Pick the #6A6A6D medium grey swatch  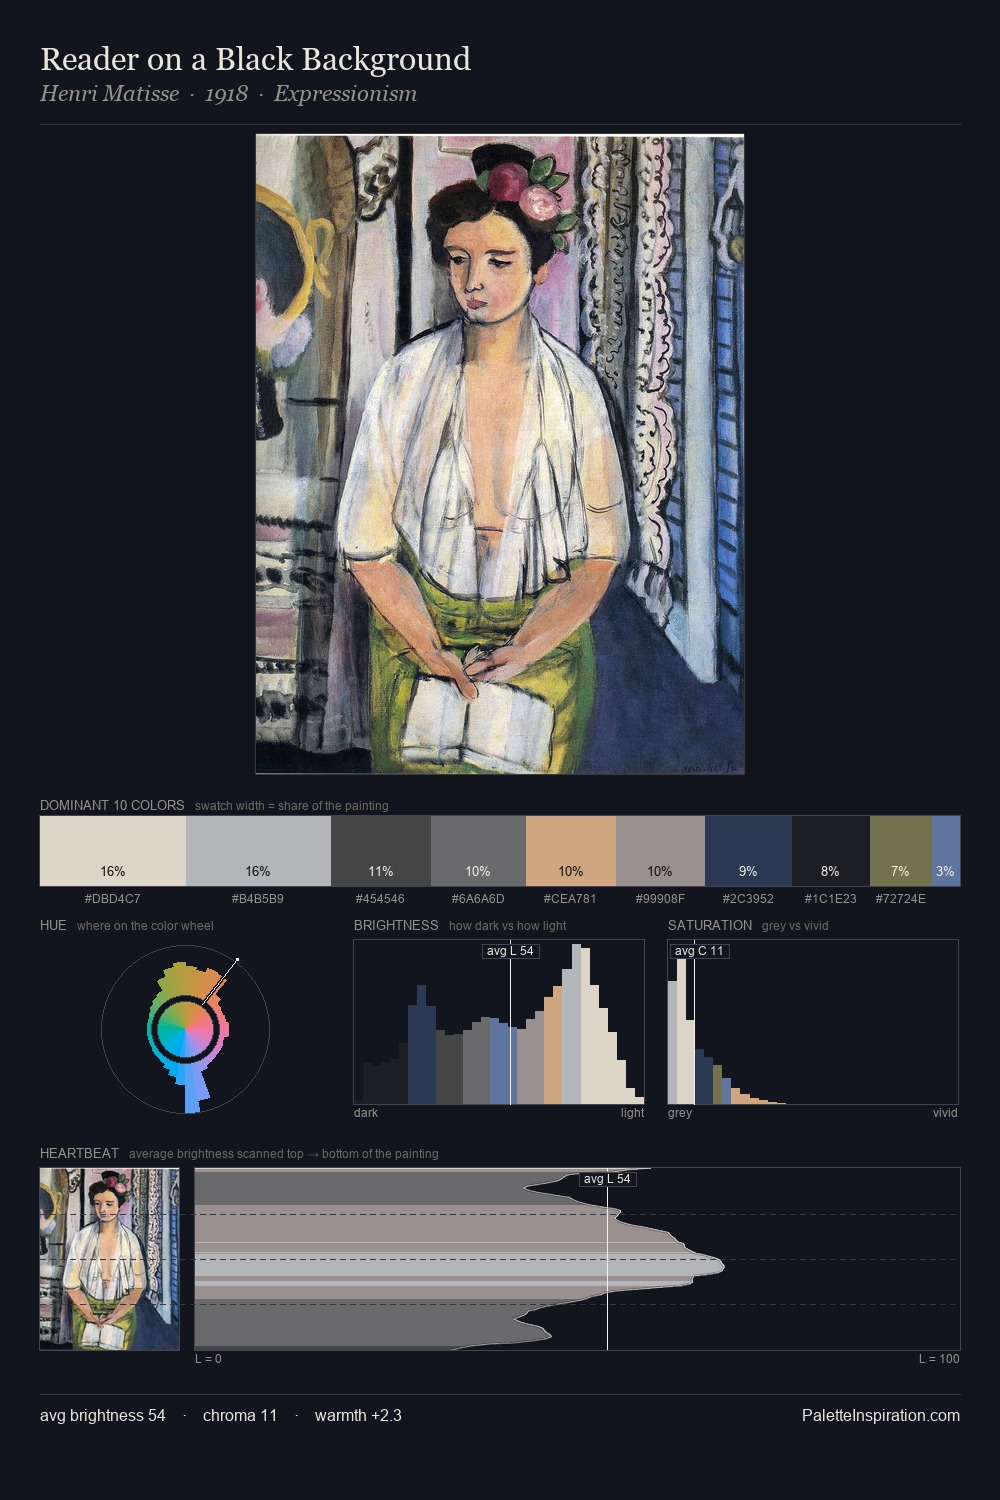(x=478, y=851)
